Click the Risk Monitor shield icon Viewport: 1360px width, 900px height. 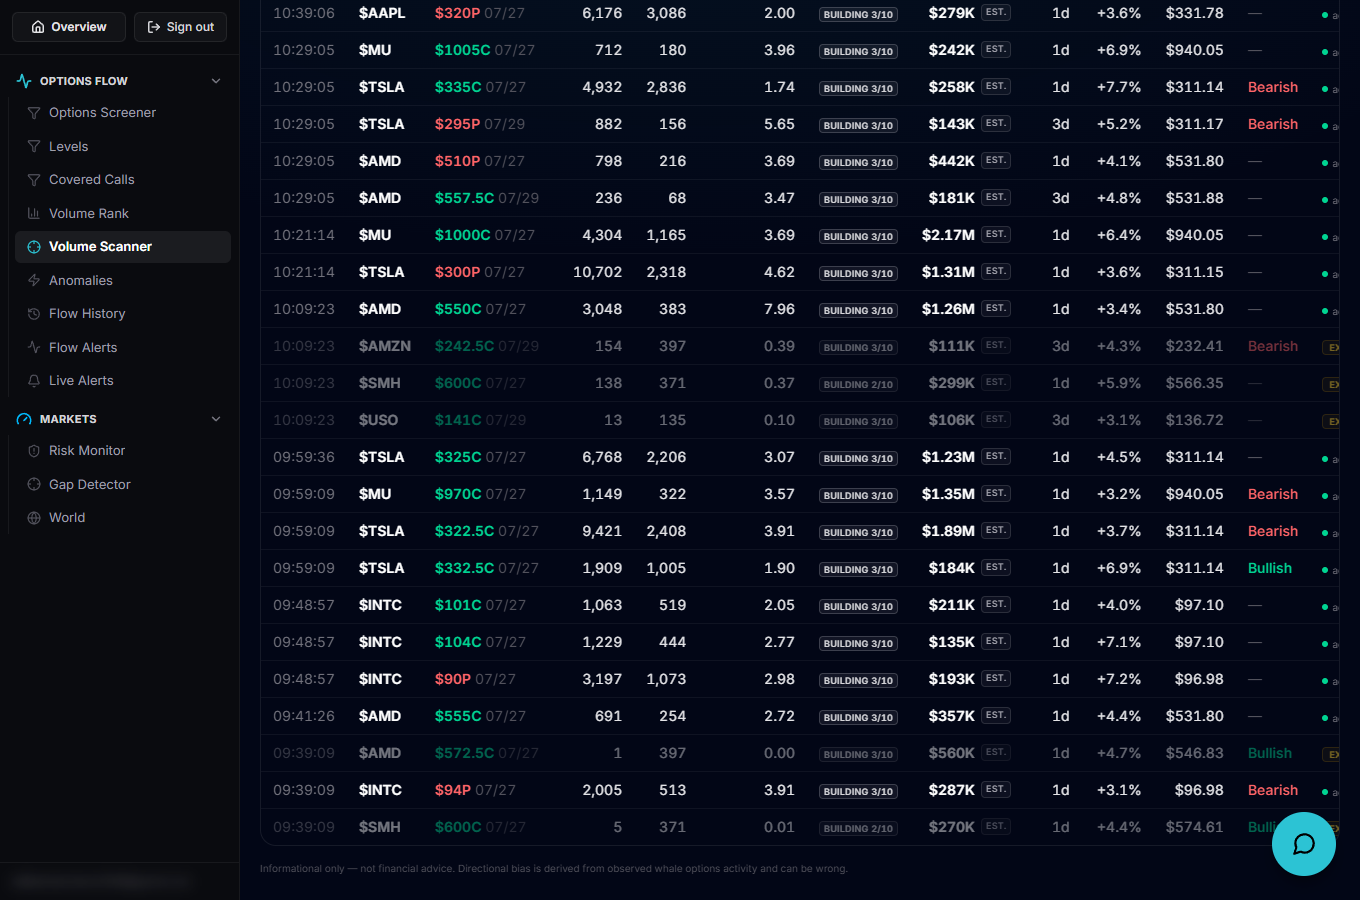34,451
